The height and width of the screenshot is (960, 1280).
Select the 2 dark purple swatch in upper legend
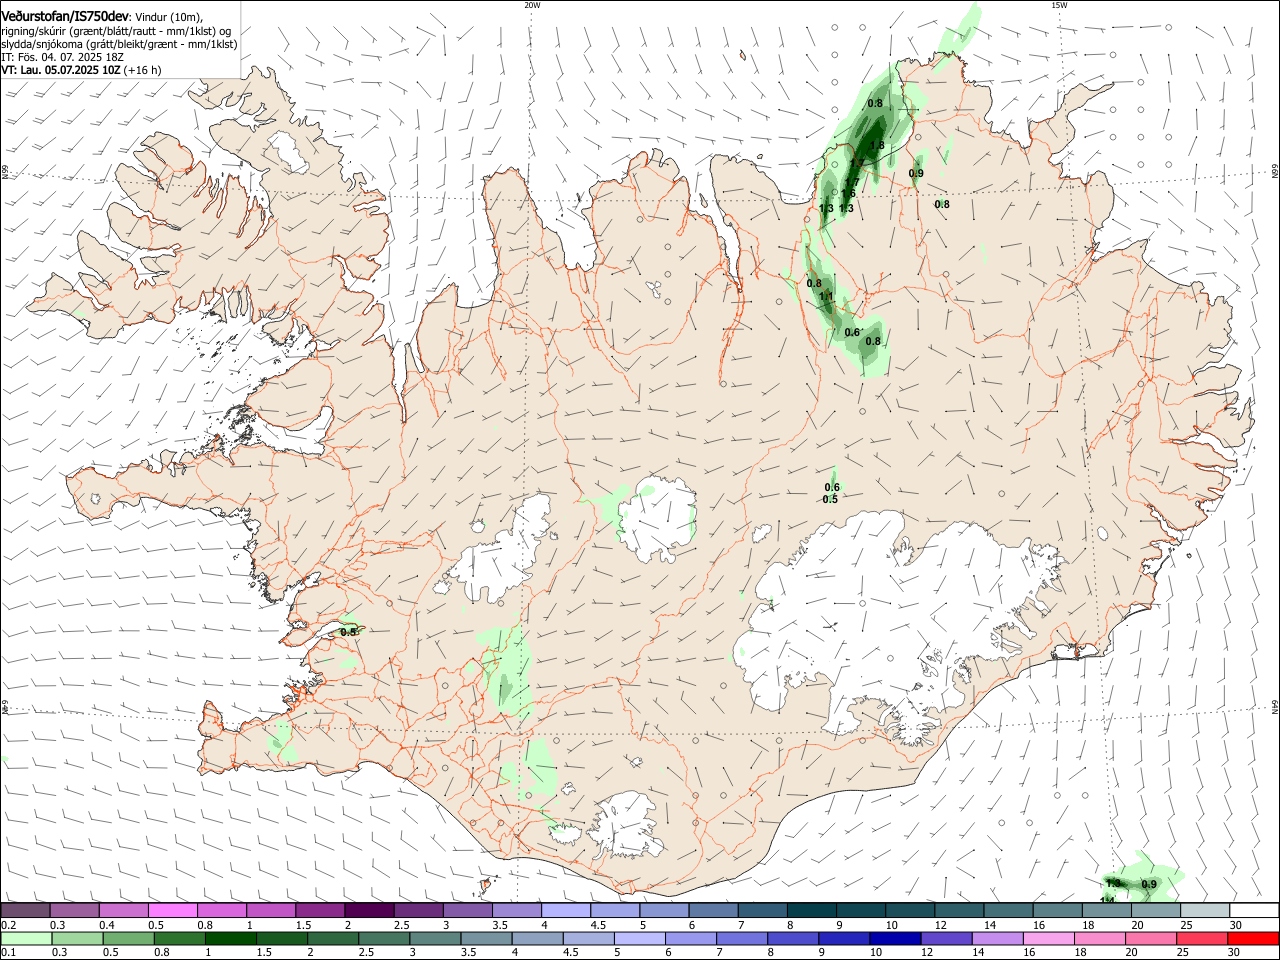pos(368,910)
